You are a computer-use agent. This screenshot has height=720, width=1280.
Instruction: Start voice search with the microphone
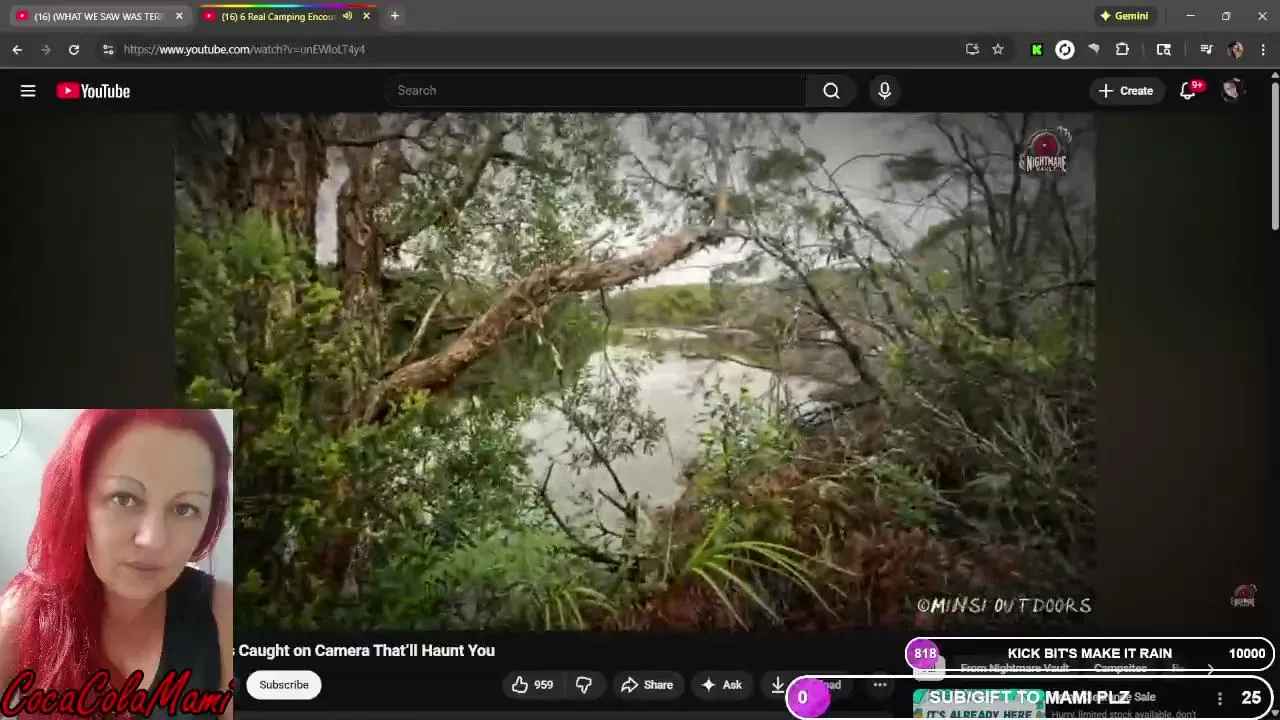click(x=884, y=91)
